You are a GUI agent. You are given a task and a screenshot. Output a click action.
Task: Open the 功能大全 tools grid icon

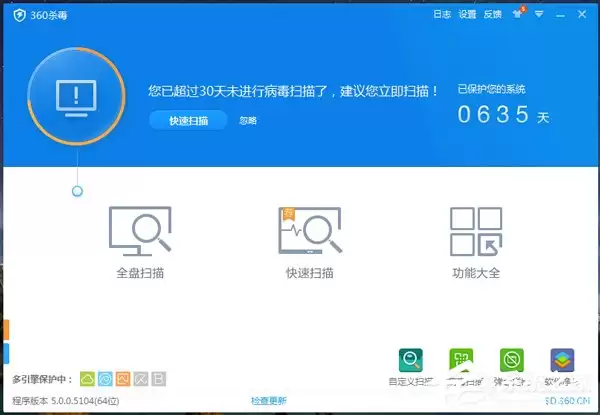(x=475, y=231)
